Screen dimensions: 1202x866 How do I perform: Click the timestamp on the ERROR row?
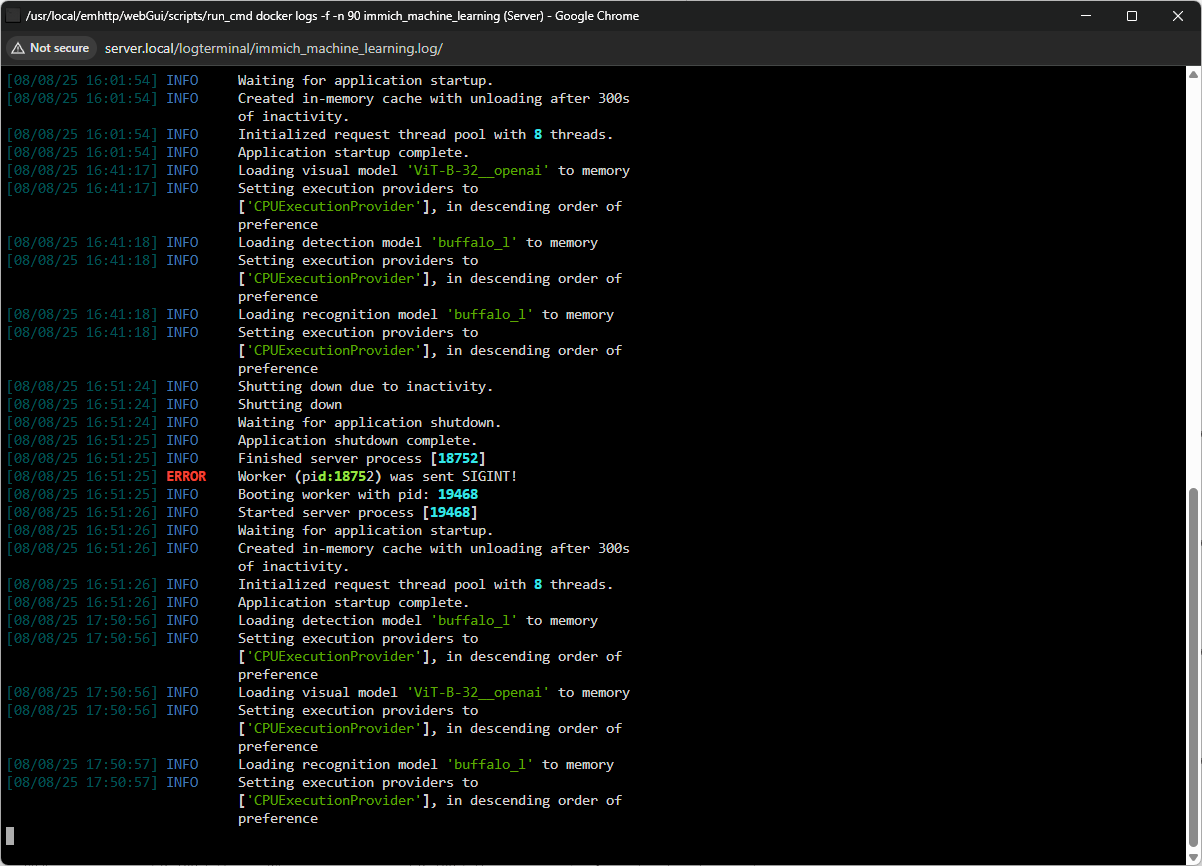coord(82,476)
